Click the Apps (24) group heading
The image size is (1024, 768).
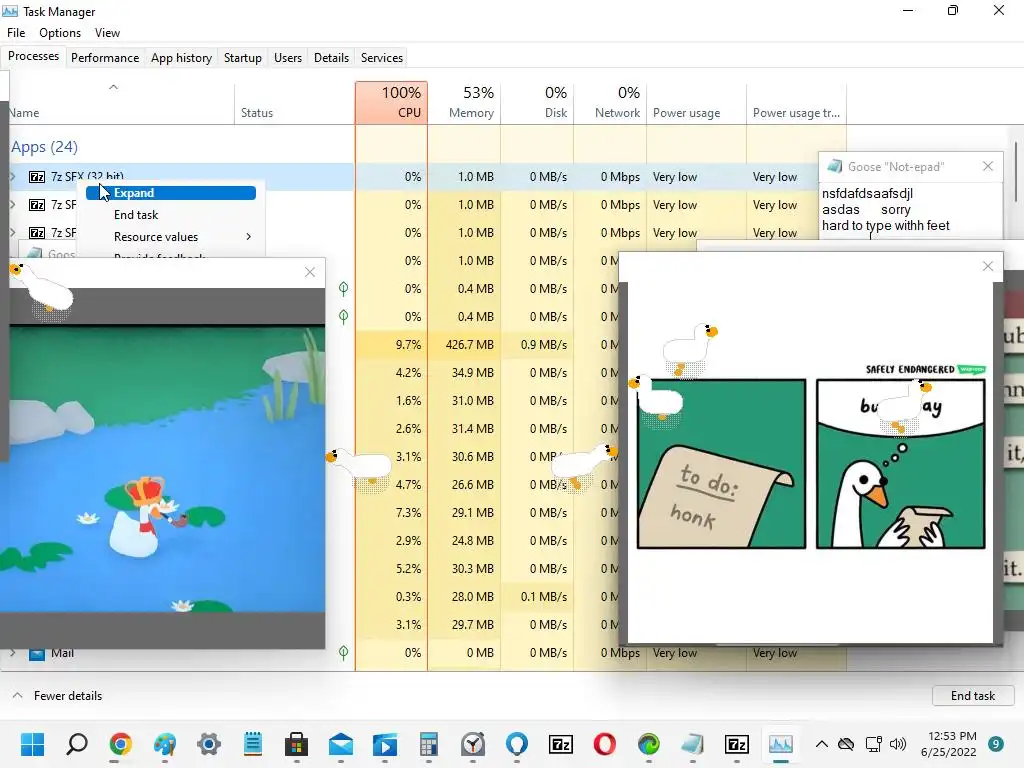point(44,147)
